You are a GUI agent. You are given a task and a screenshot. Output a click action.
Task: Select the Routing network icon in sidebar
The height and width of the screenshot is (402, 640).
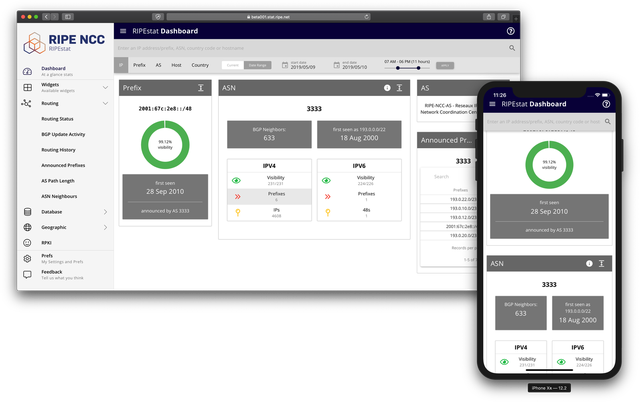point(26,103)
